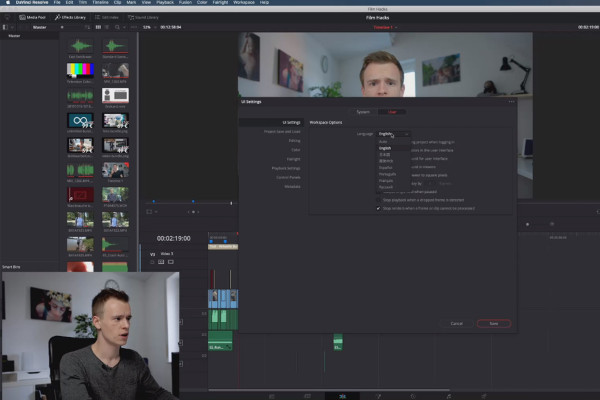Open the Timeline menu

point(100,2)
